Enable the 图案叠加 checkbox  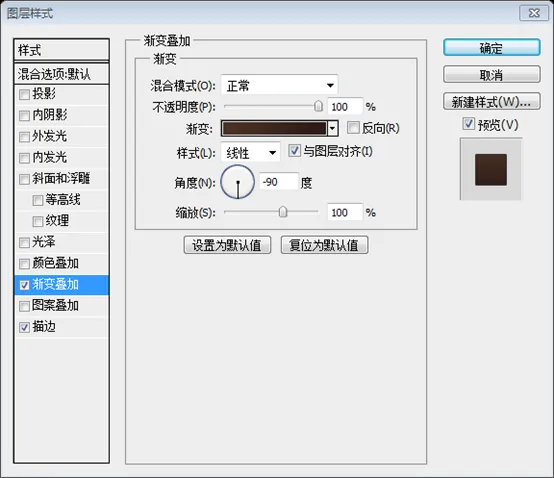click(24, 306)
